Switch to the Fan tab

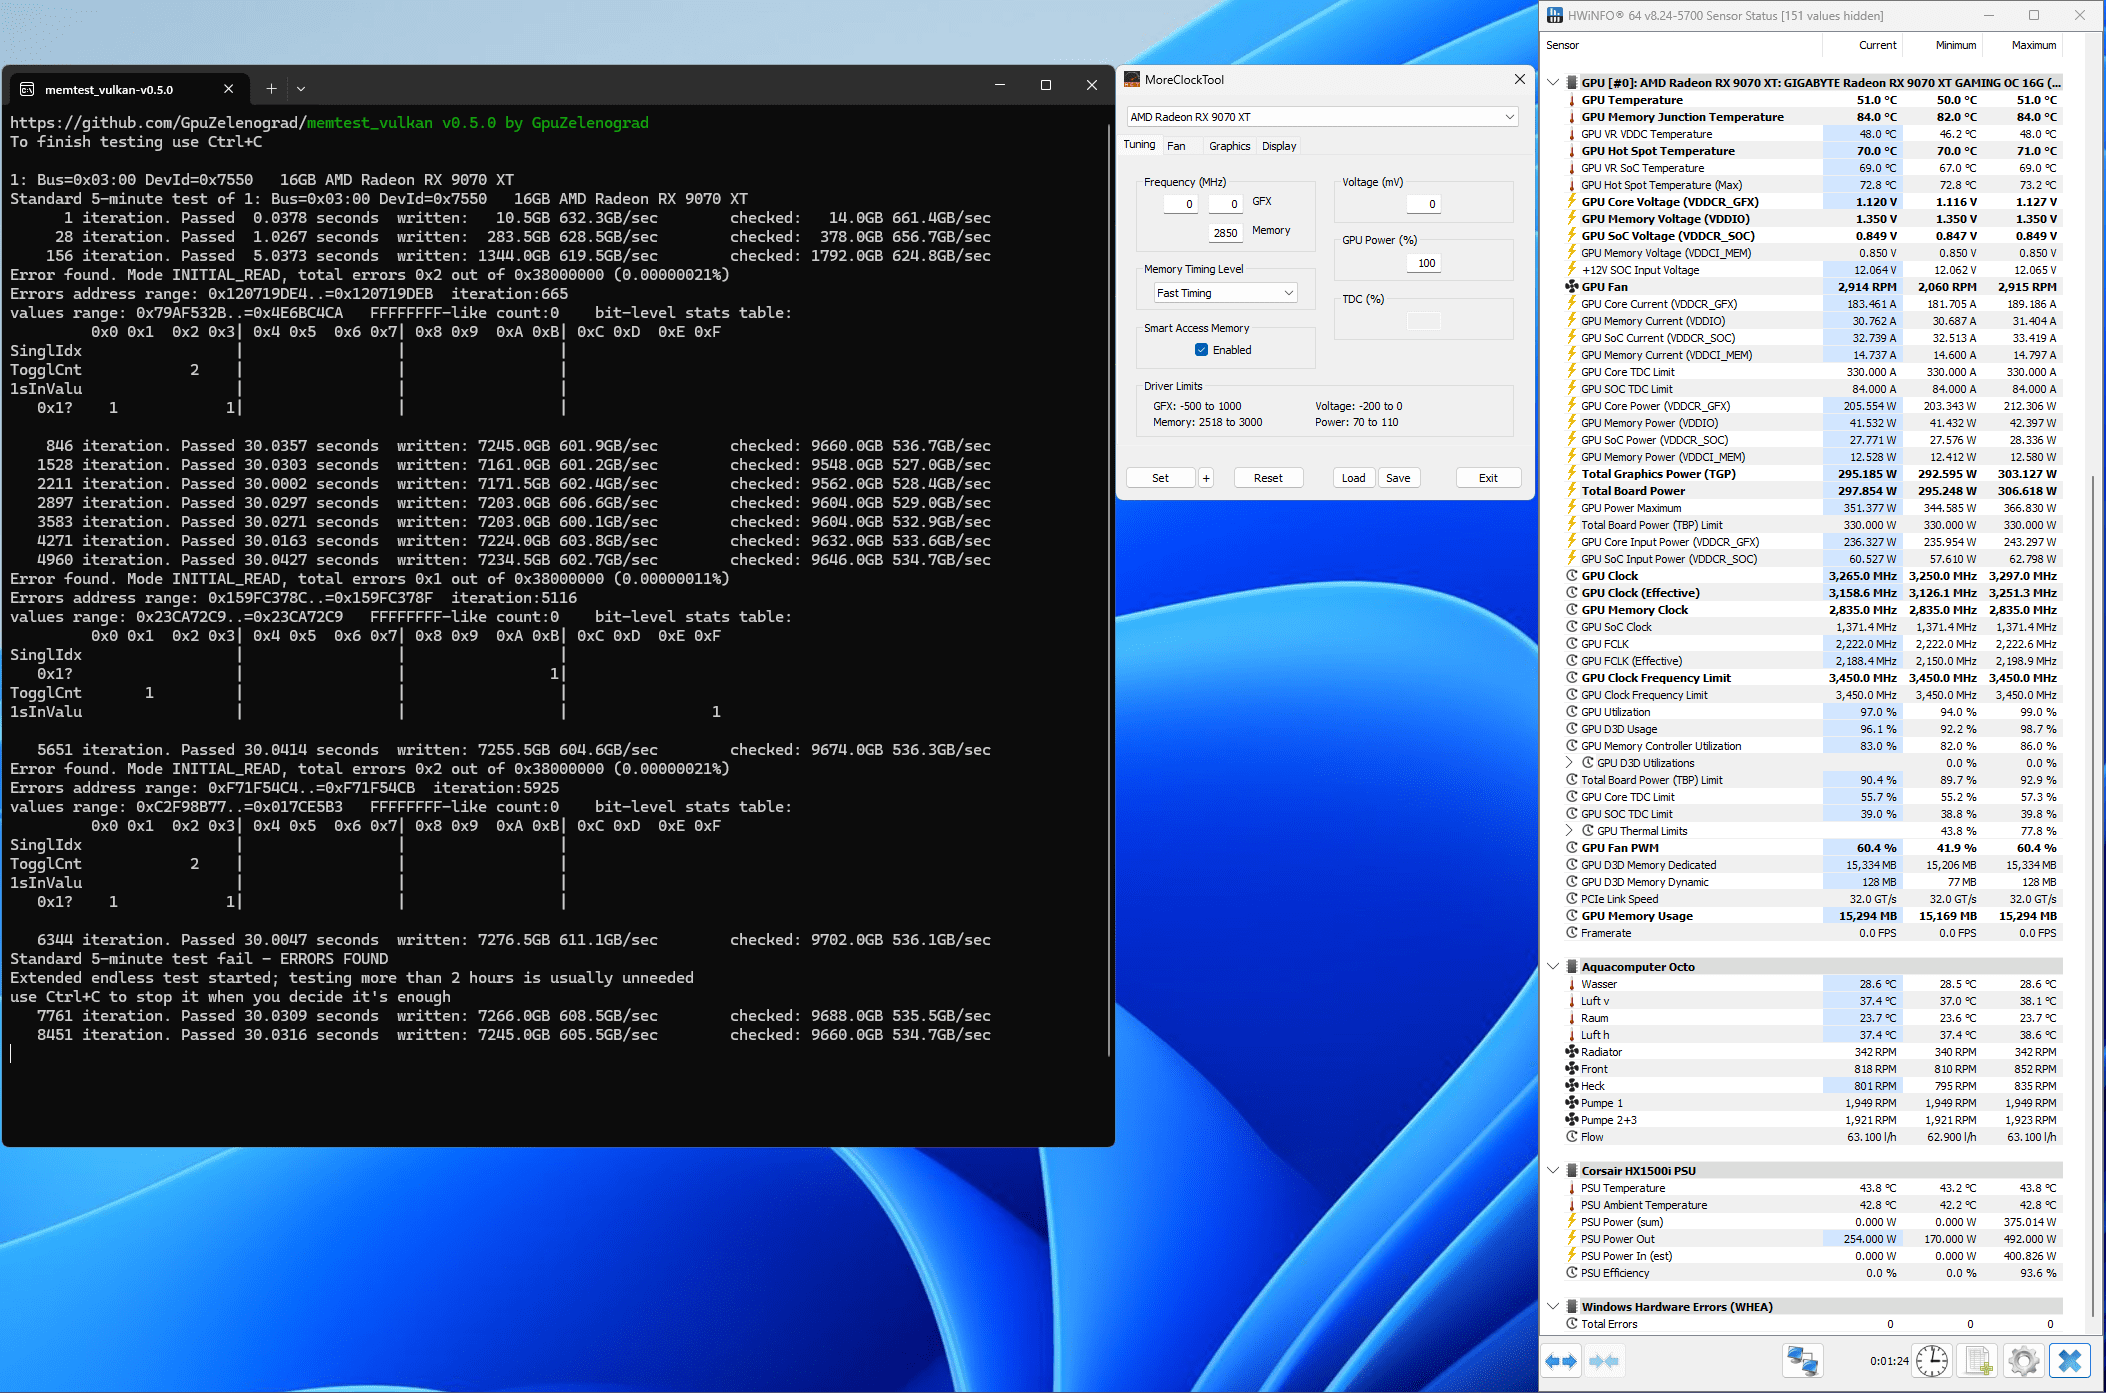(1176, 146)
